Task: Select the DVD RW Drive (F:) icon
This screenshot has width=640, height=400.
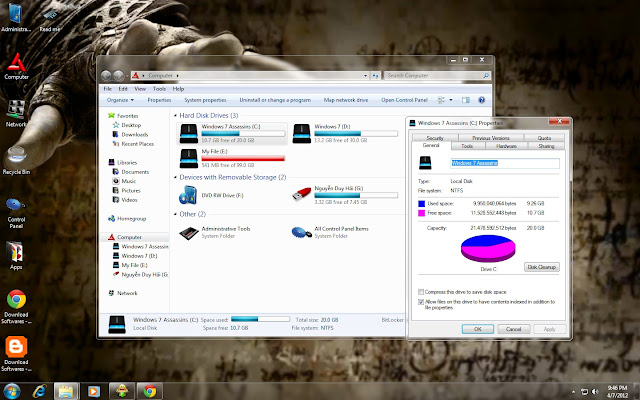Action: pyautogui.click(x=188, y=195)
